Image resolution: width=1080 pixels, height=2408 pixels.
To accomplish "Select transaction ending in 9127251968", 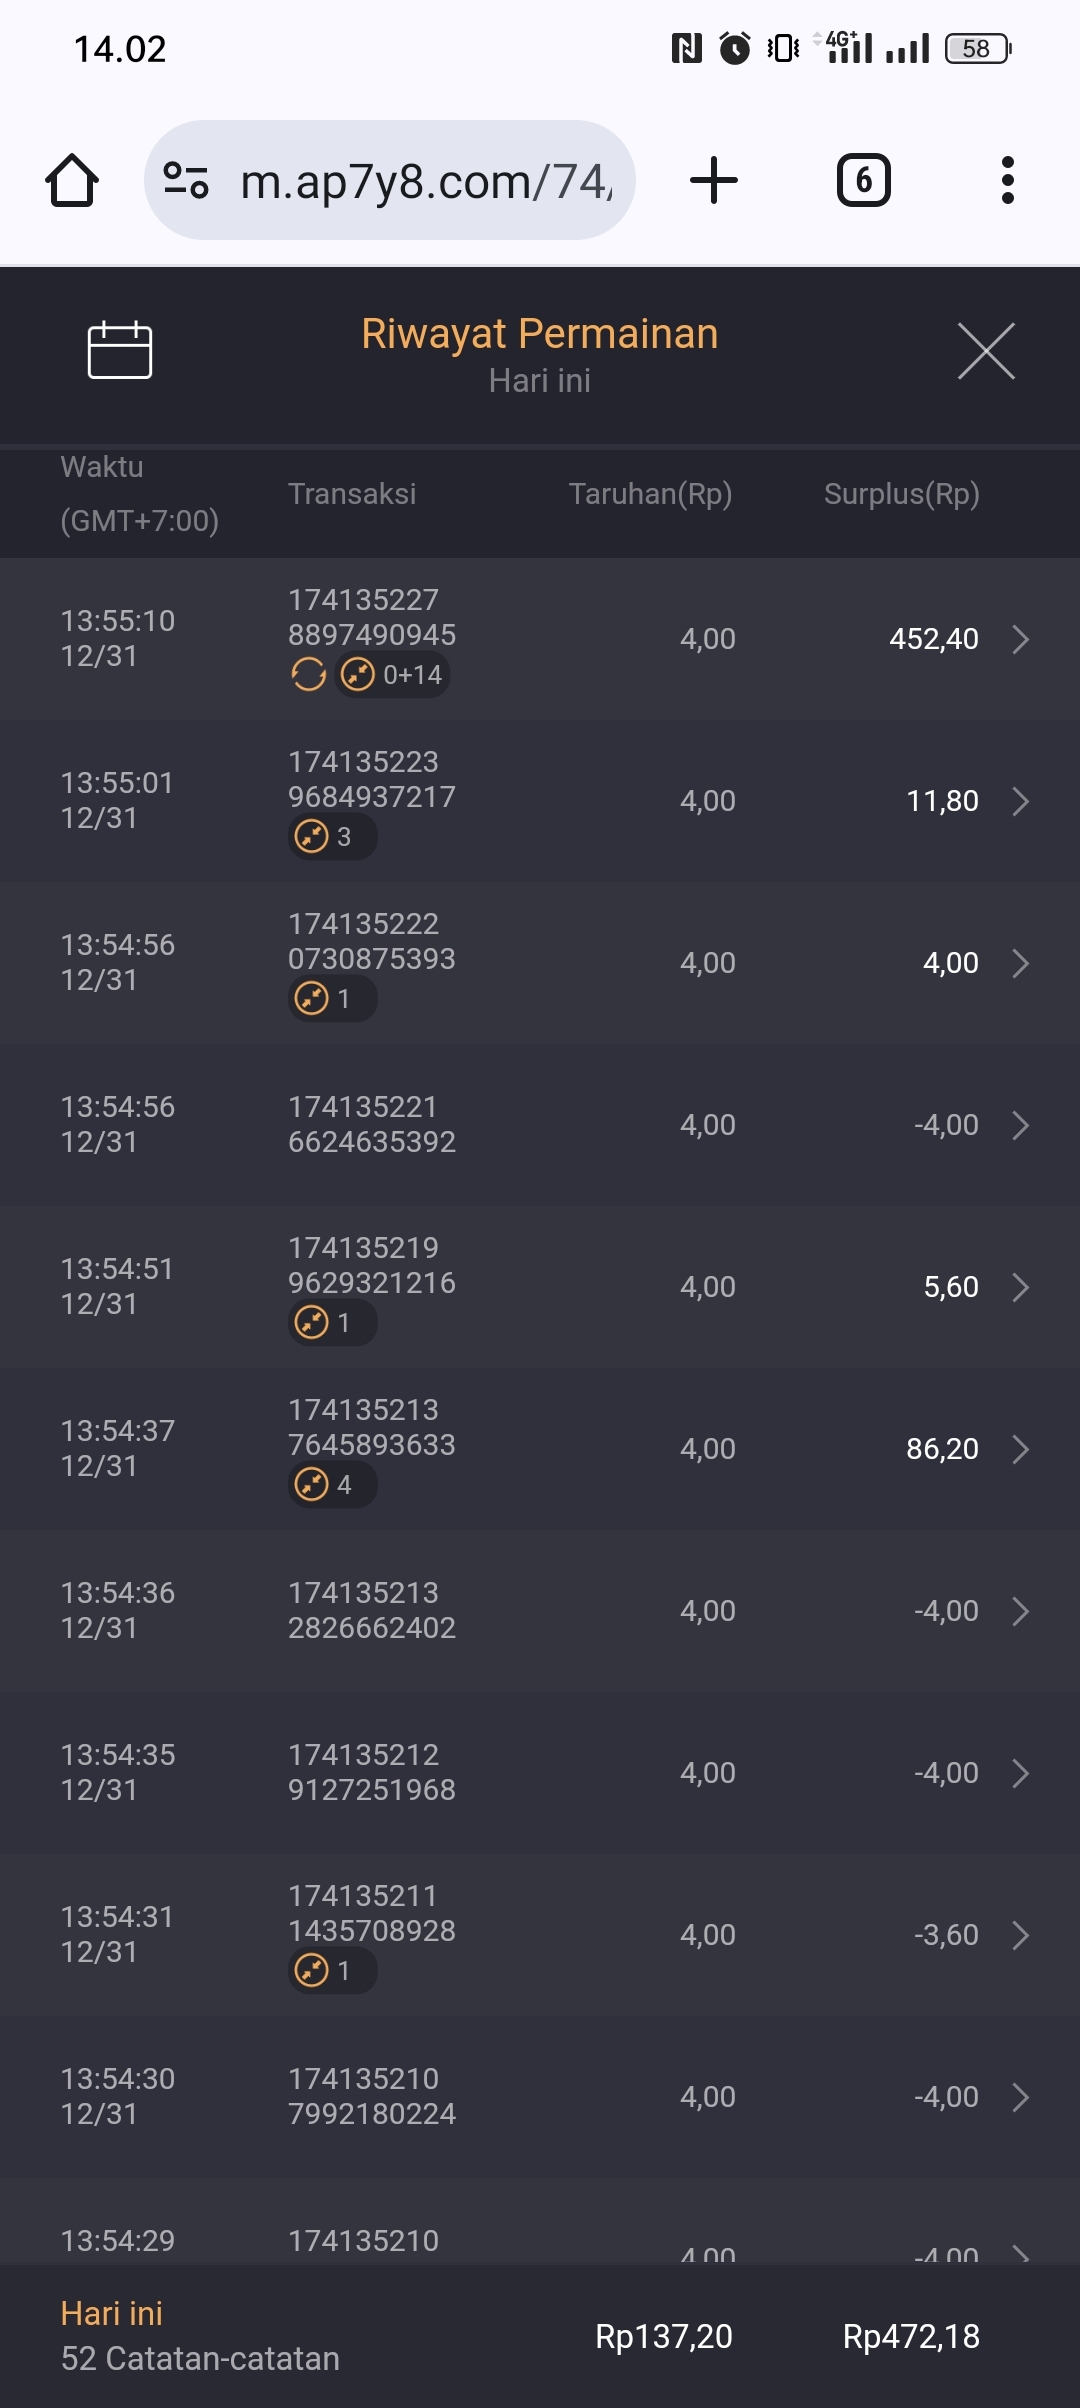I will pyautogui.click(x=371, y=1773).
